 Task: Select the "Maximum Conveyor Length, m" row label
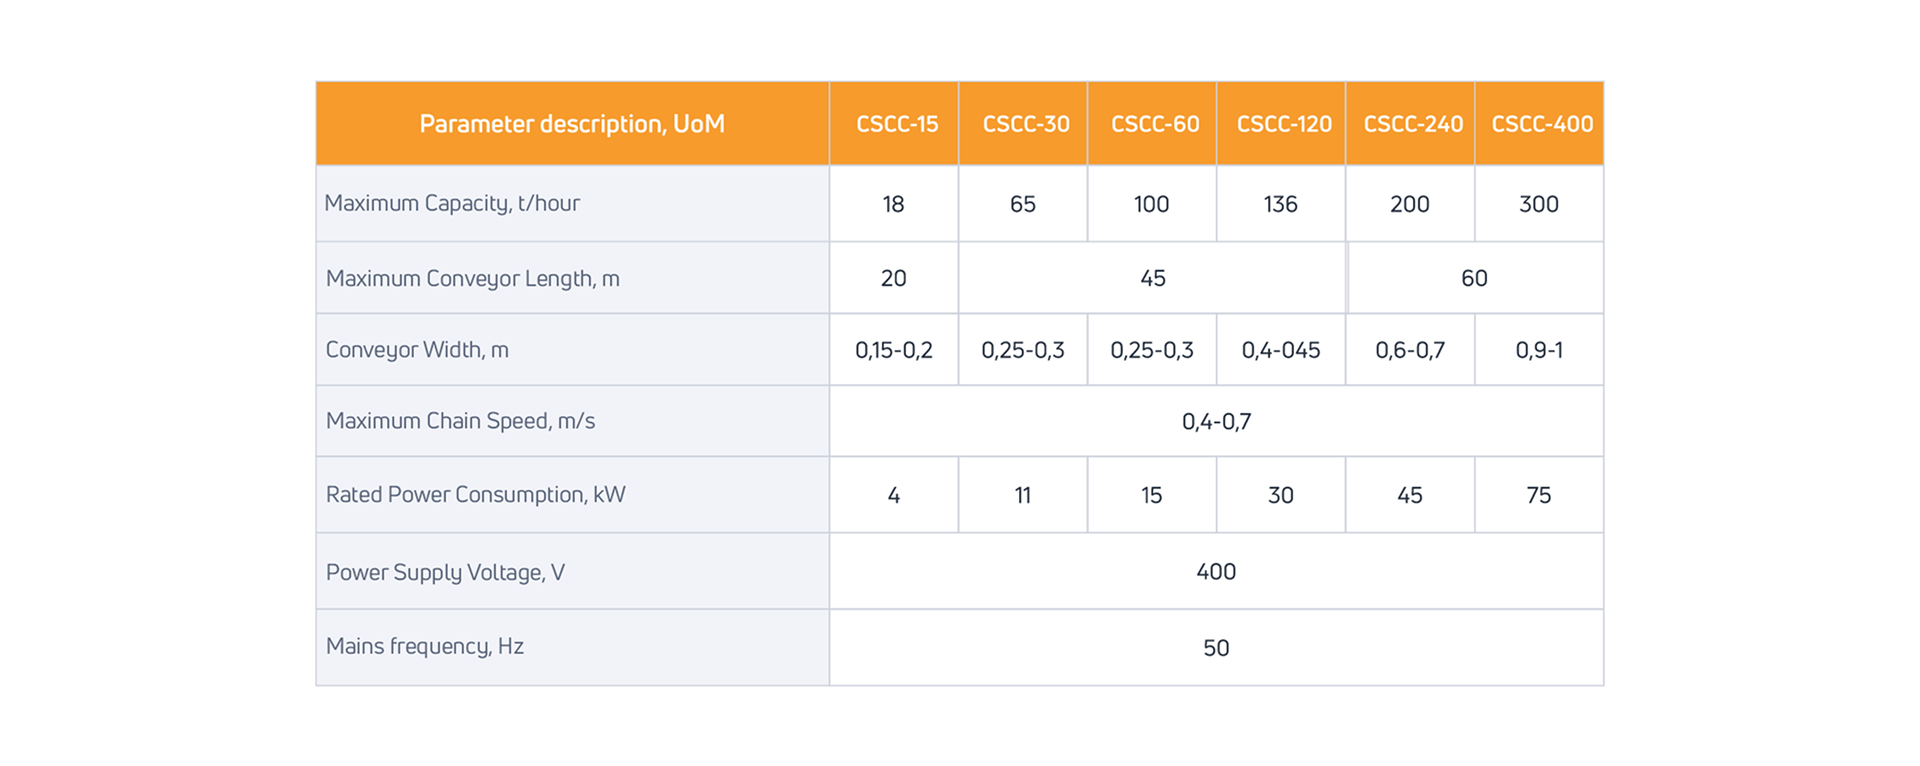[472, 278]
